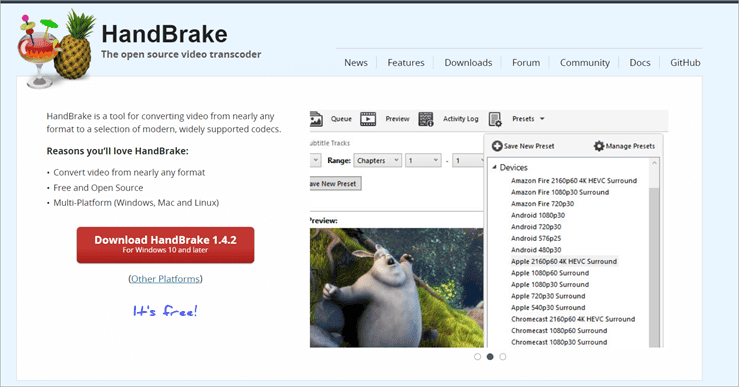The height and width of the screenshot is (387, 739).
Task: Select Apple 720p30 Surround preset
Action: (x=548, y=296)
